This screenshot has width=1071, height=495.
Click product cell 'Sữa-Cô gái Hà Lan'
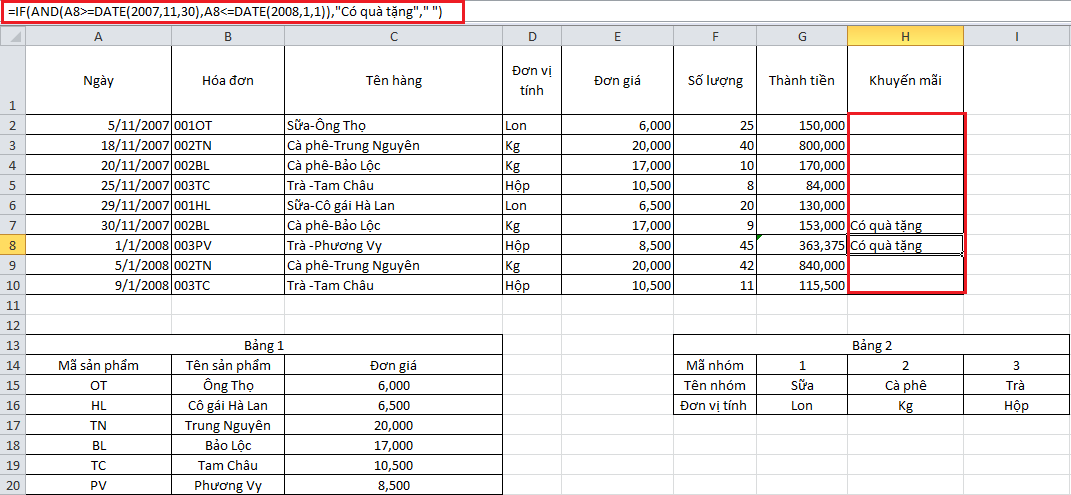[x=393, y=205]
